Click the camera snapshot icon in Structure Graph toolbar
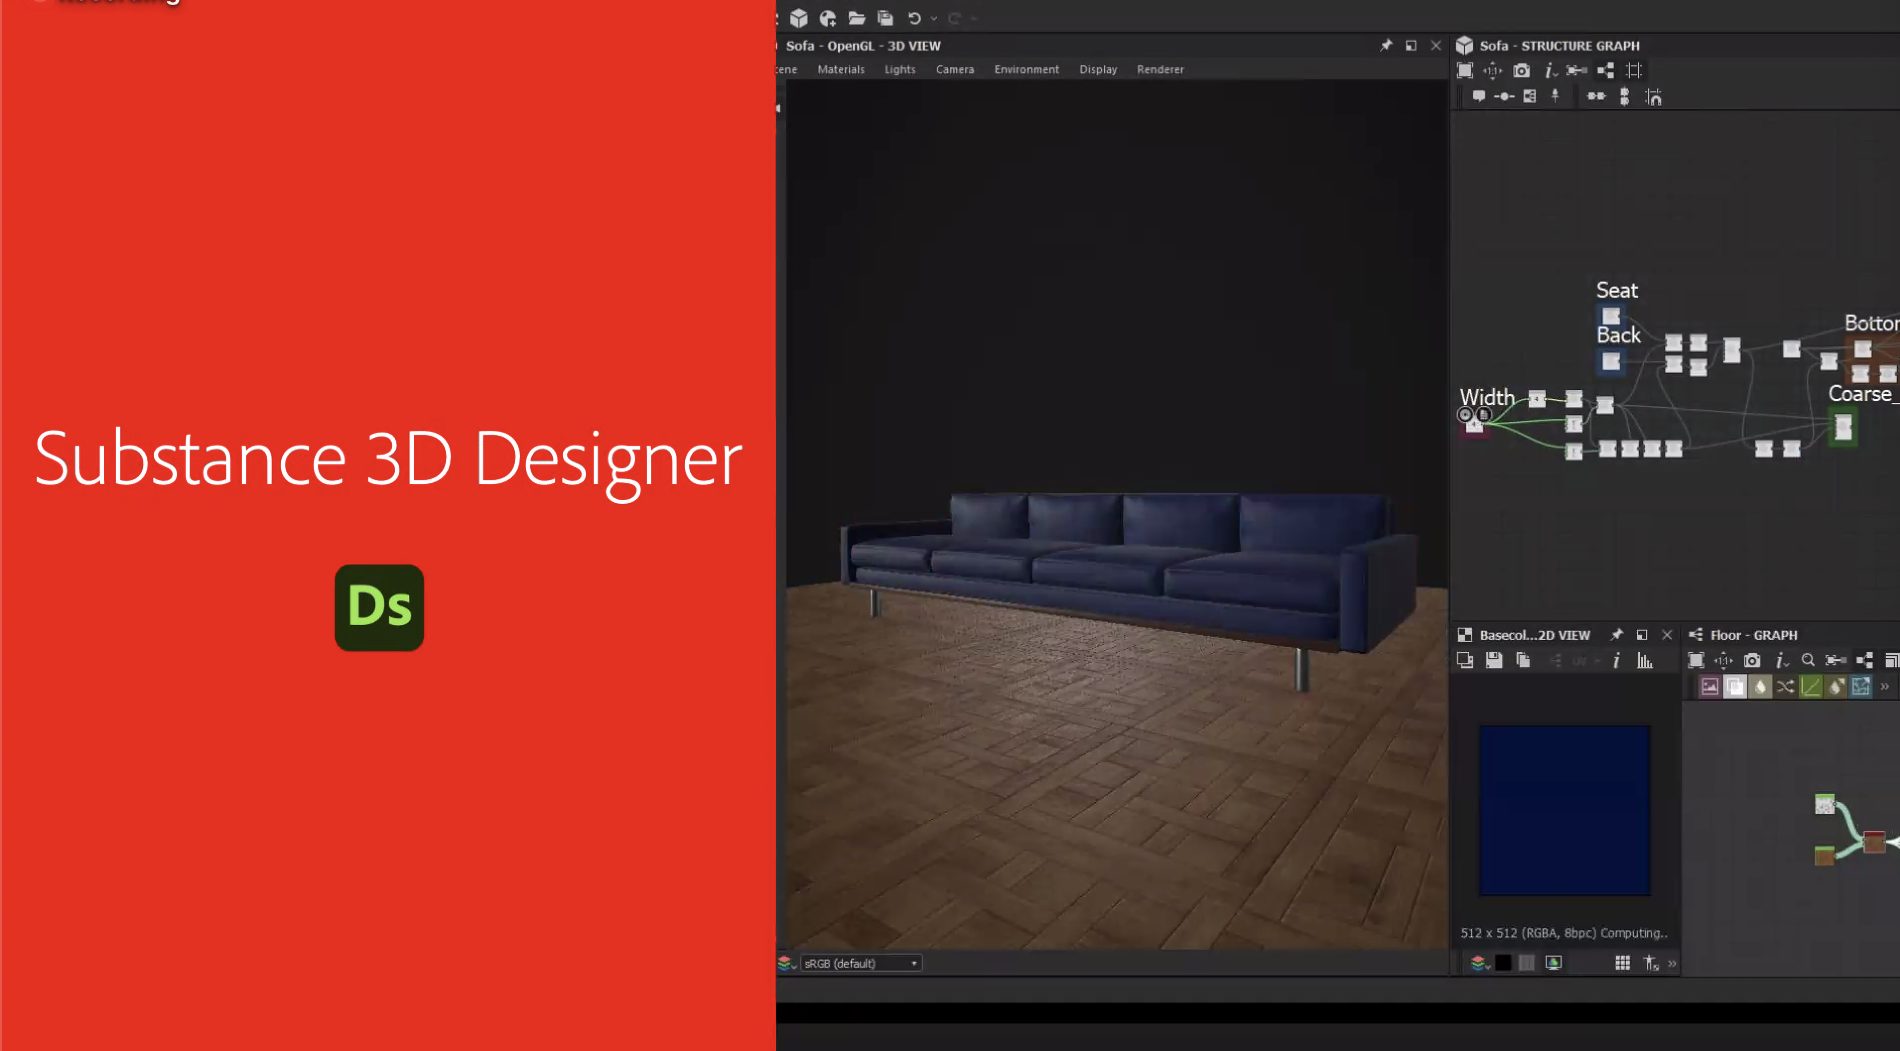1900x1051 pixels. click(1521, 70)
